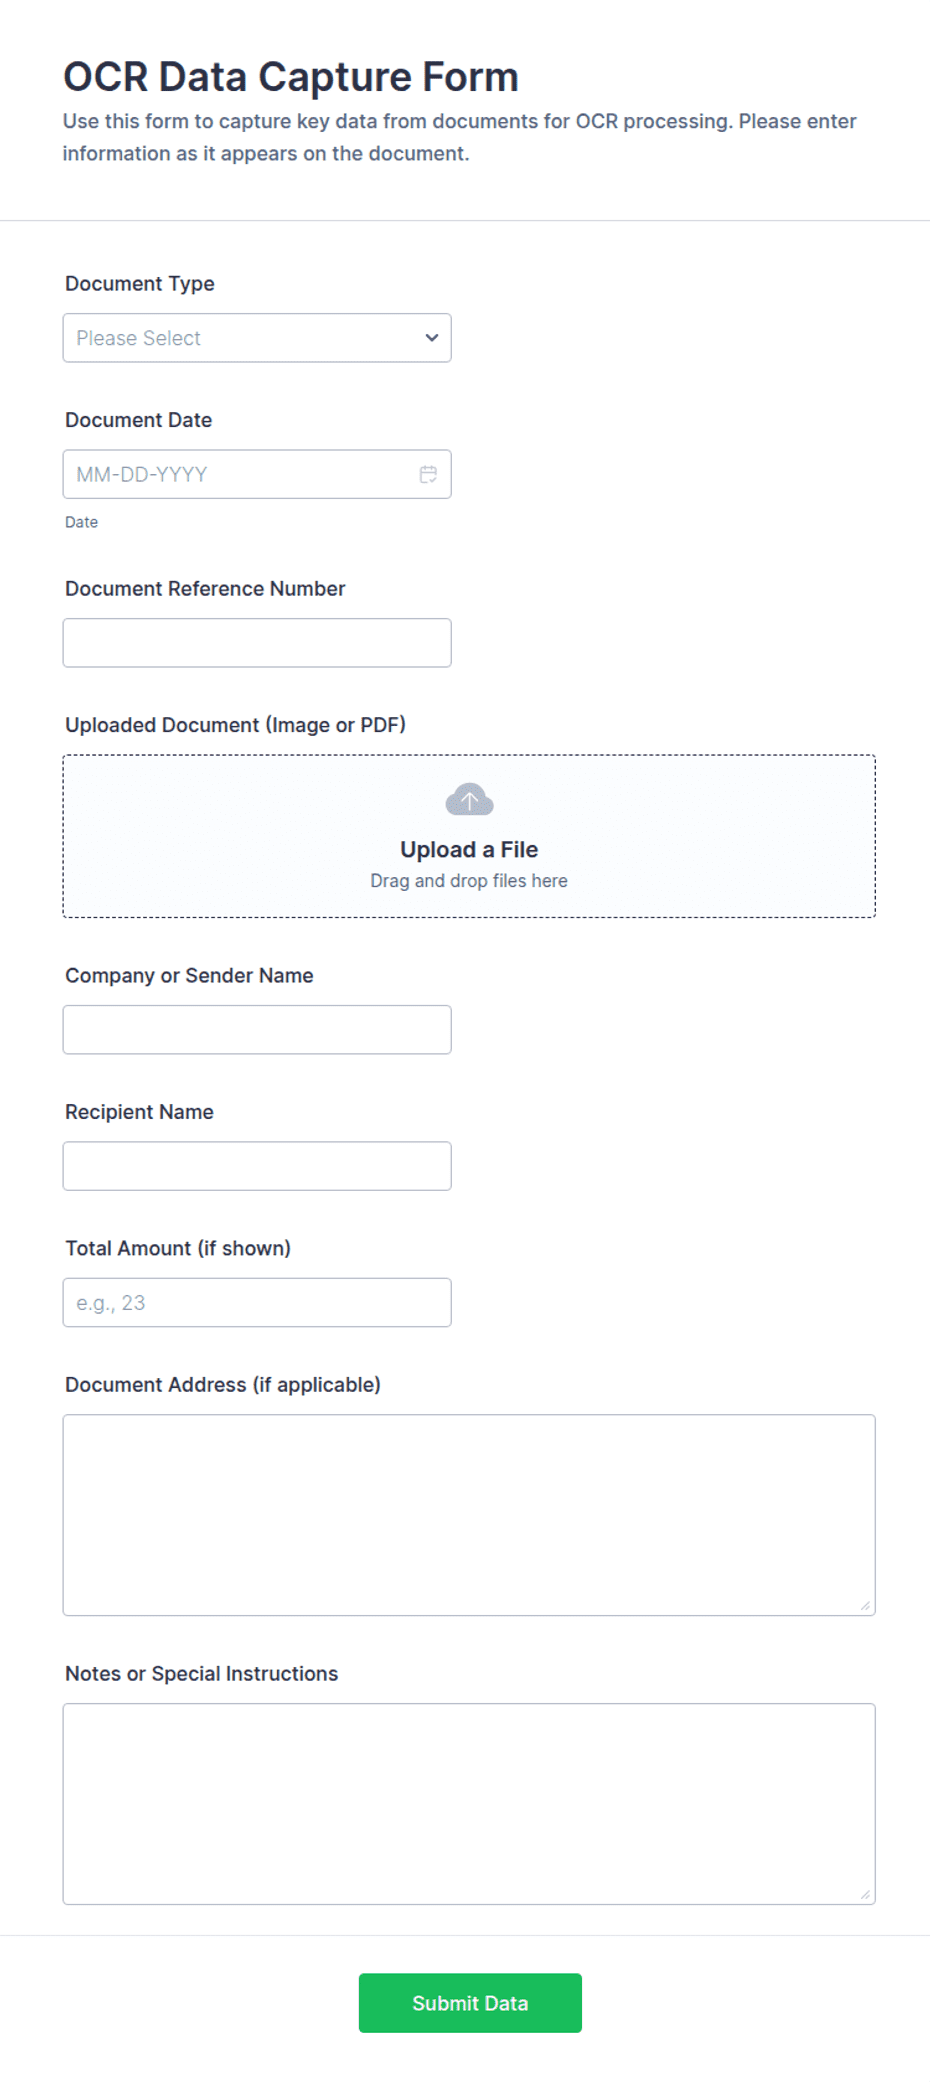This screenshot has width=930, height=2082.
Task: Open the Document Type dropdown
Action: [x=257, y=338]
